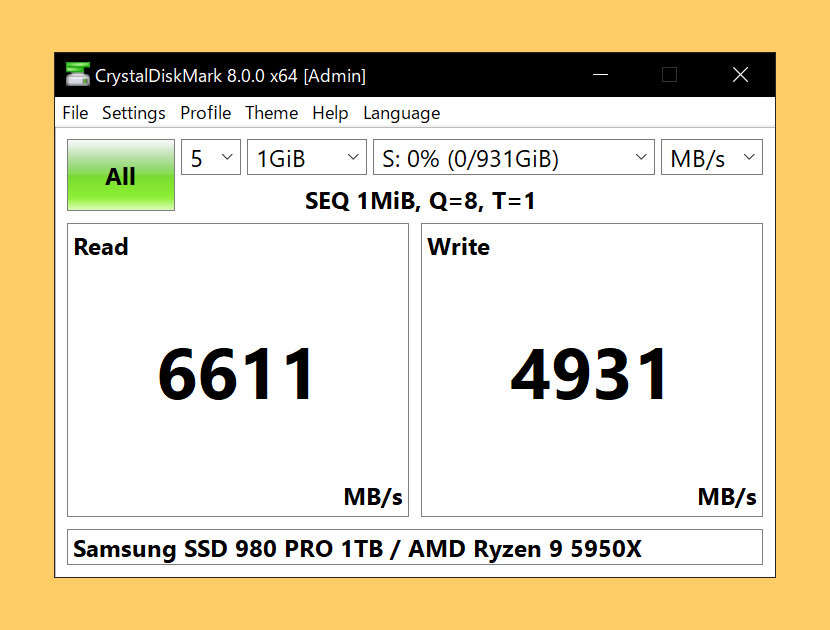Click the Read result value 6611
830x630 pixels.
237,374
